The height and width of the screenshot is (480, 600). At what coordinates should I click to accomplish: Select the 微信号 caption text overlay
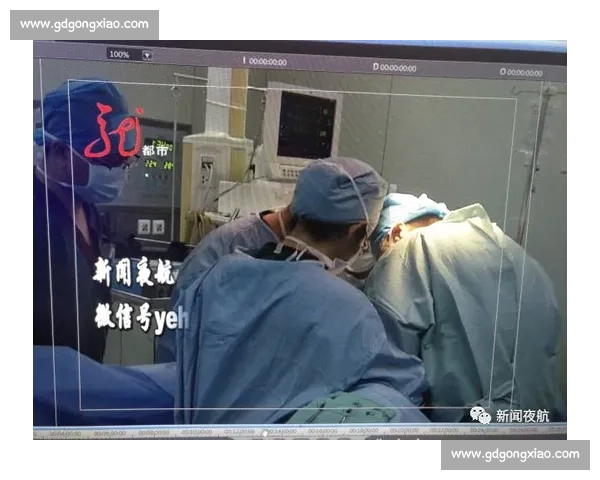(x=140, y=317)
